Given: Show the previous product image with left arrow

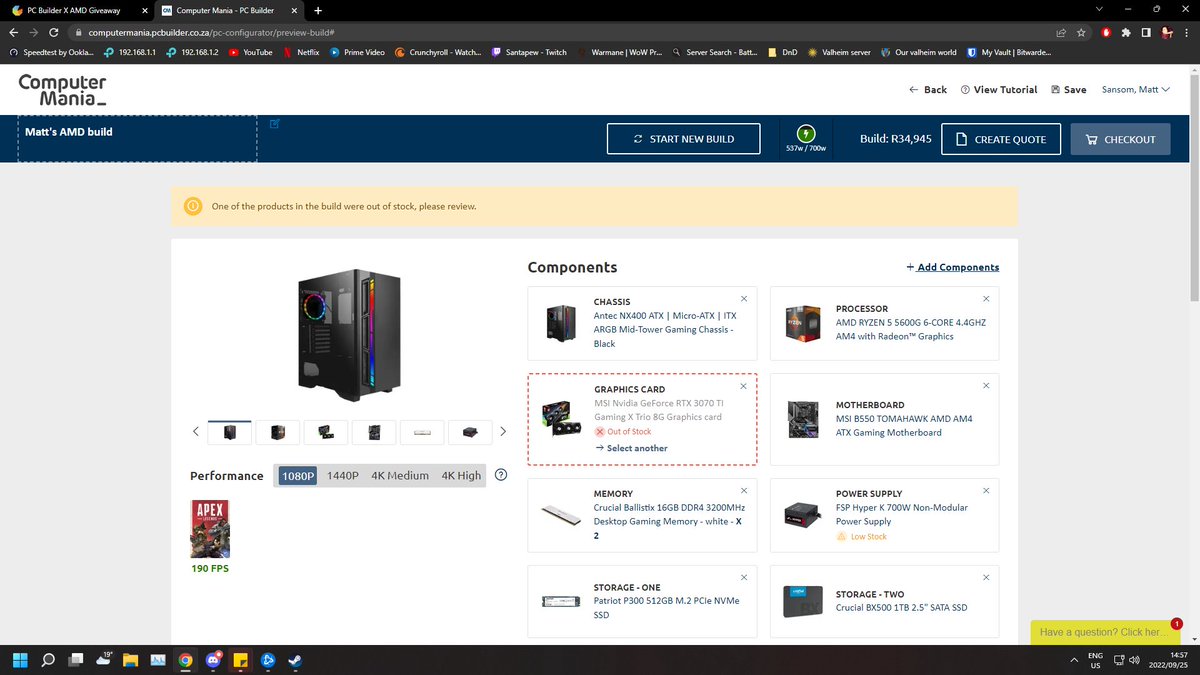Looking at the screenshot, I should [x=196, y=432].
